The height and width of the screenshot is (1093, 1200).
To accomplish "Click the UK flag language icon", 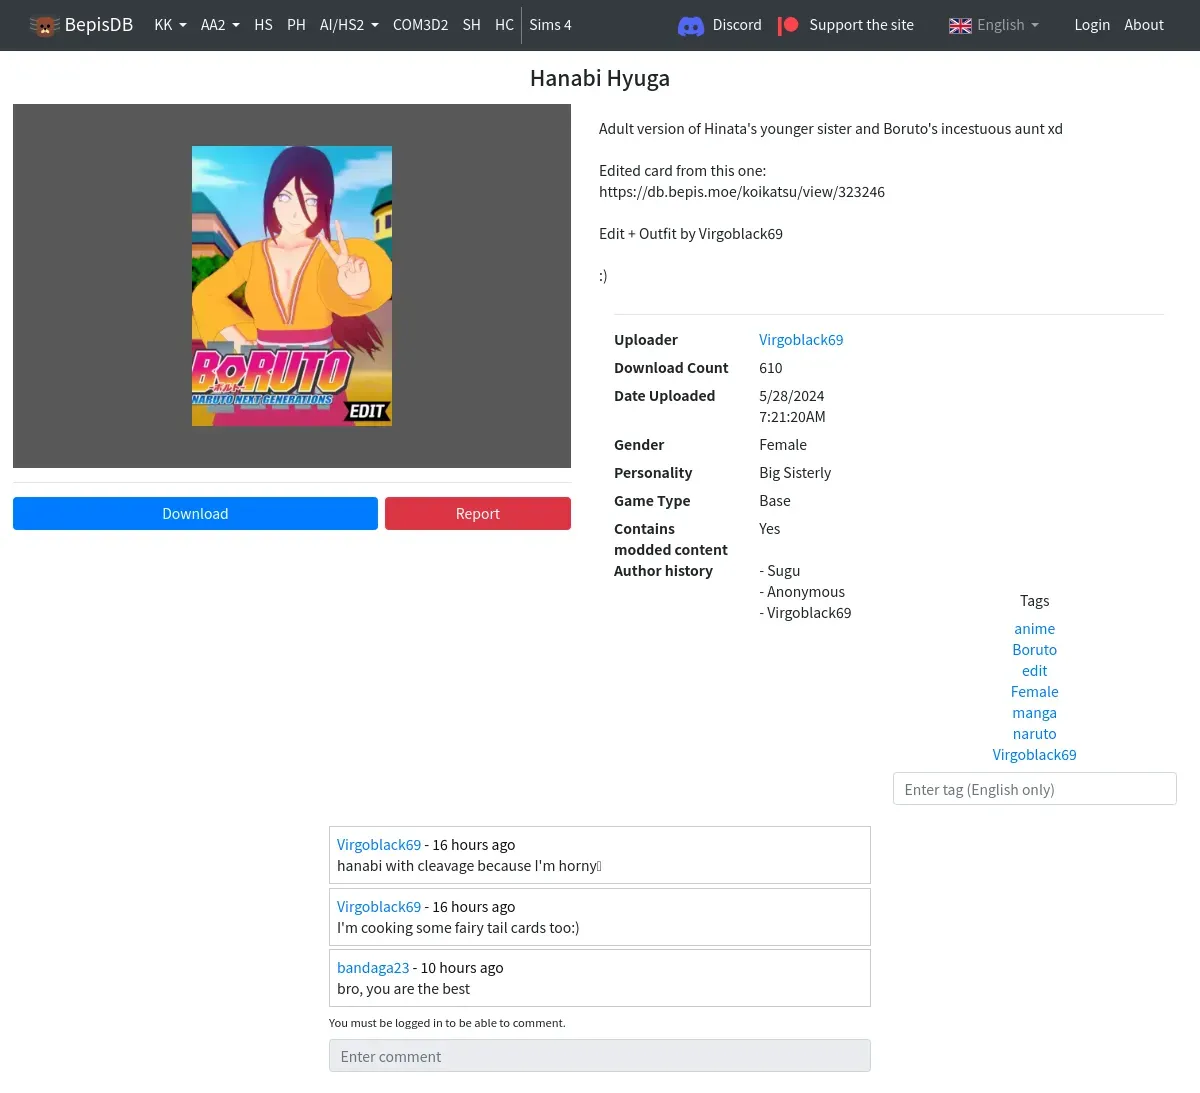I will pyautogui.click(x=960, y=26).
